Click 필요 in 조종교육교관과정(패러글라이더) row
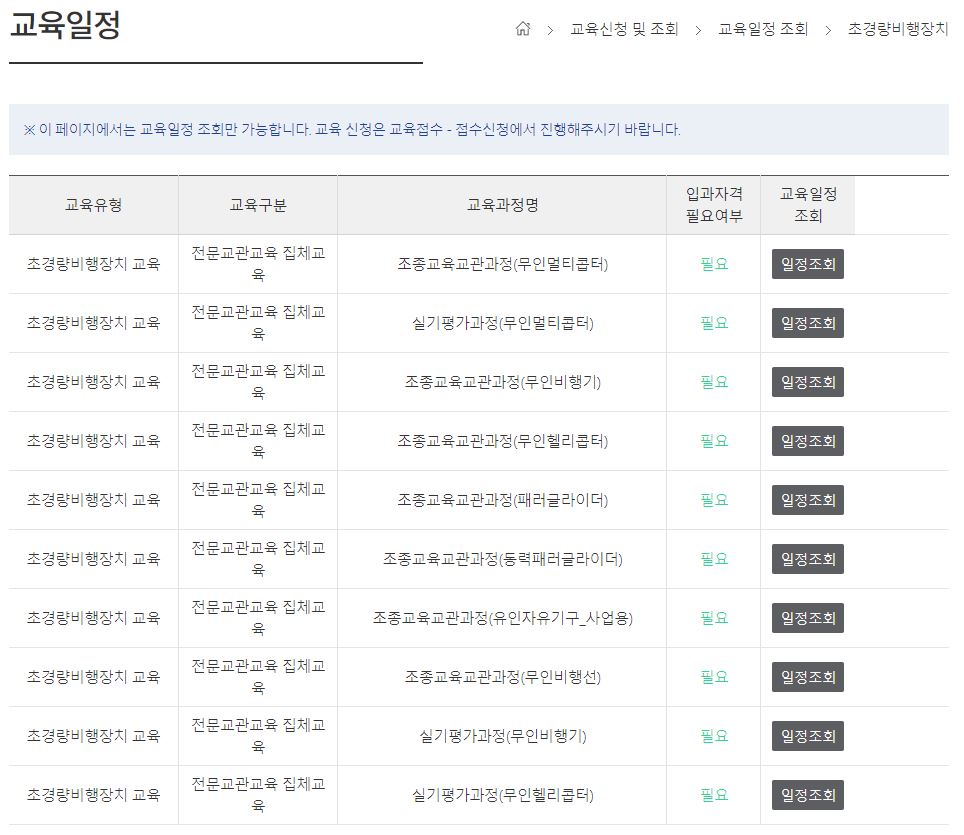 [714, 500]
